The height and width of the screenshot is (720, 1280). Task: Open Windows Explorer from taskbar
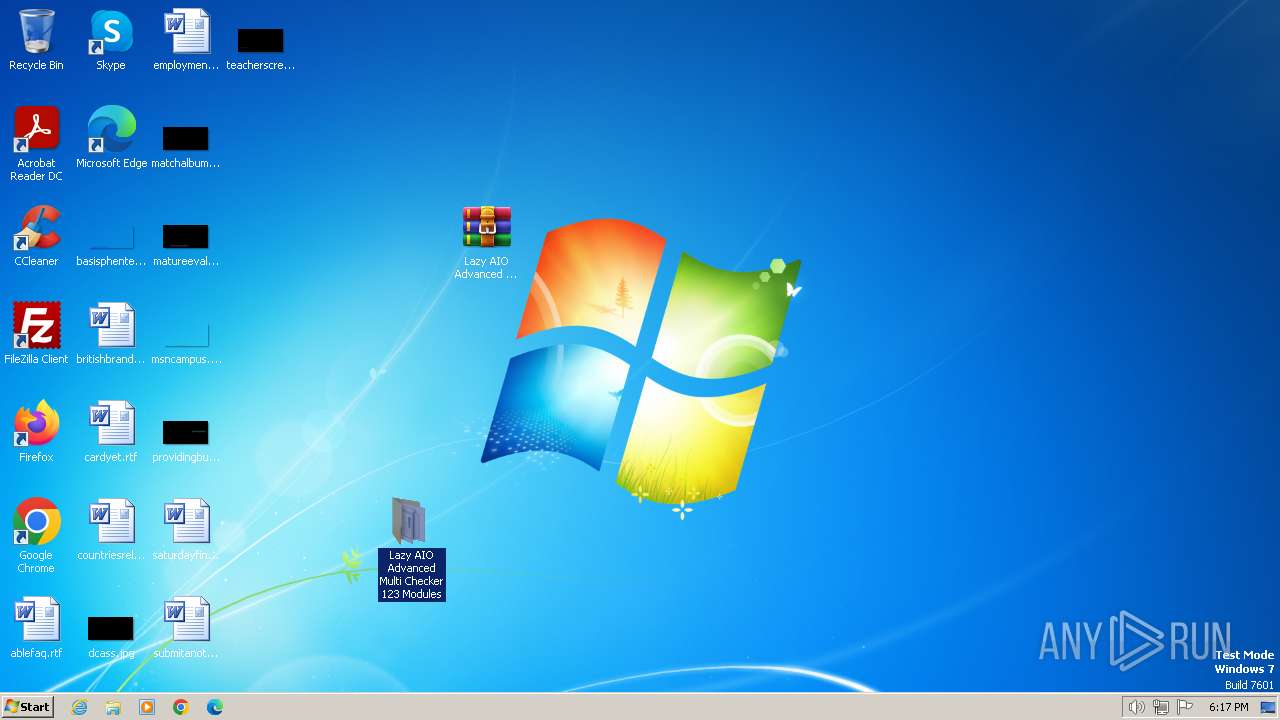(x=113, y=707)
